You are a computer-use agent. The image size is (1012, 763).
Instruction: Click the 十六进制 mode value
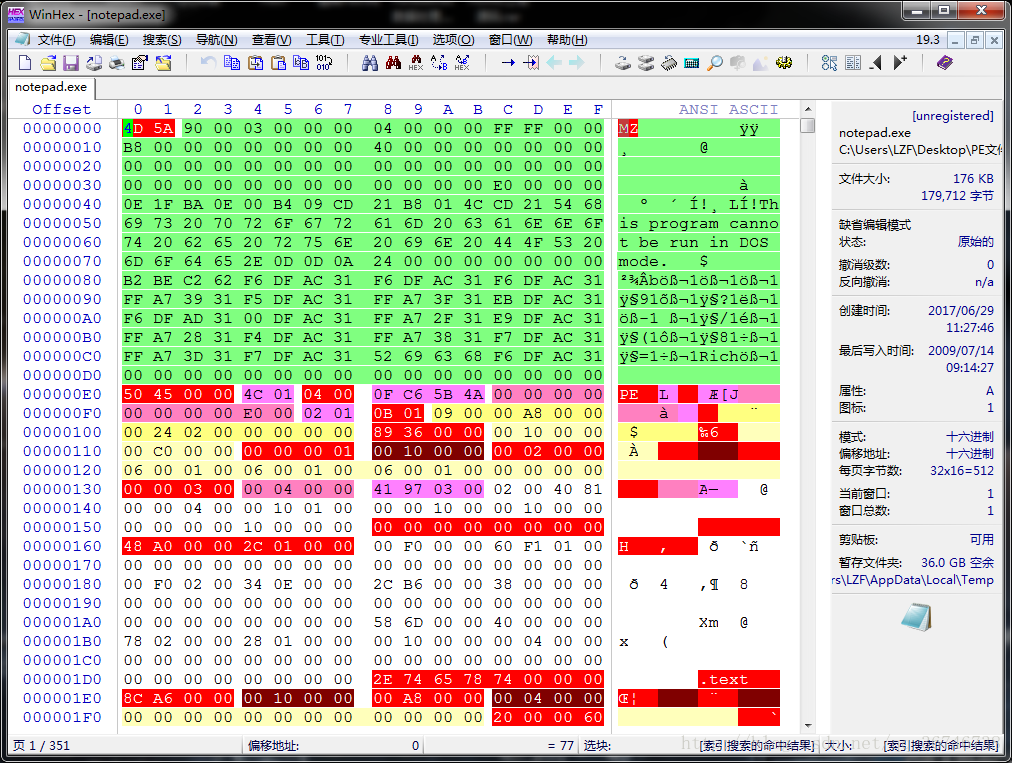[970, 436]
